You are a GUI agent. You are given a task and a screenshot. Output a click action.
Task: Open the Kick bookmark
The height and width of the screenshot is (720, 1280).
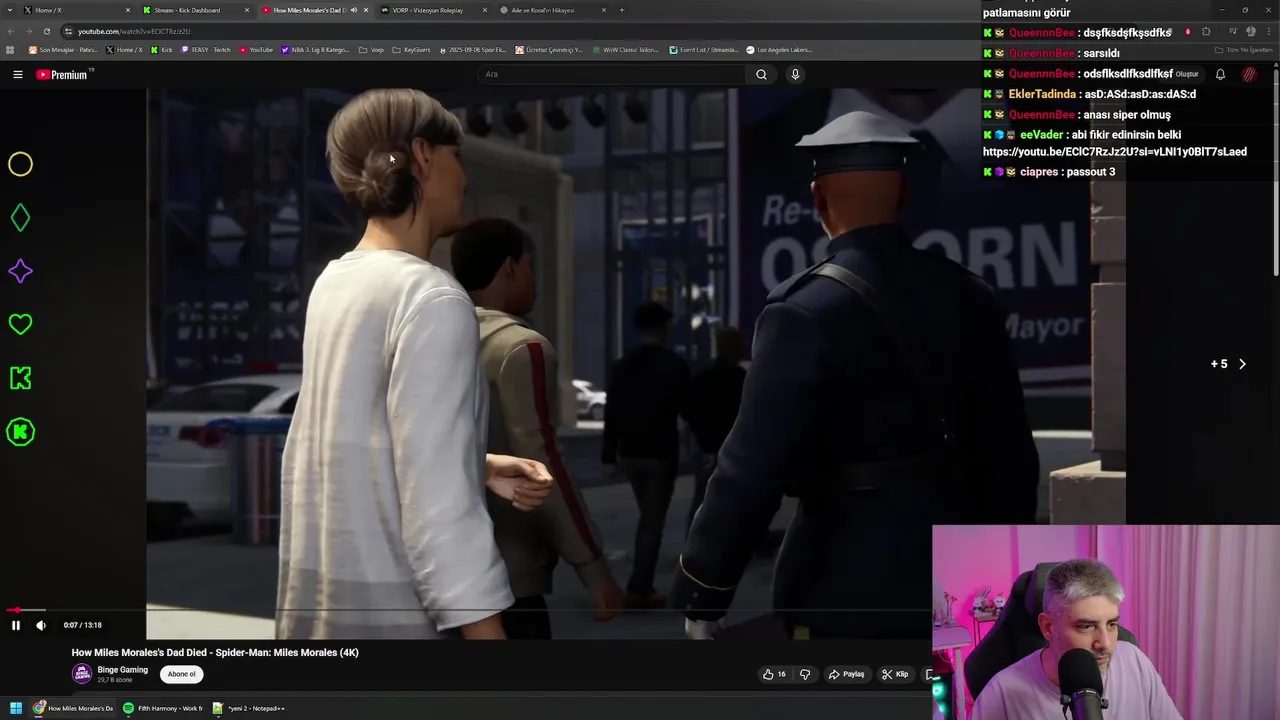coord(162,49)
